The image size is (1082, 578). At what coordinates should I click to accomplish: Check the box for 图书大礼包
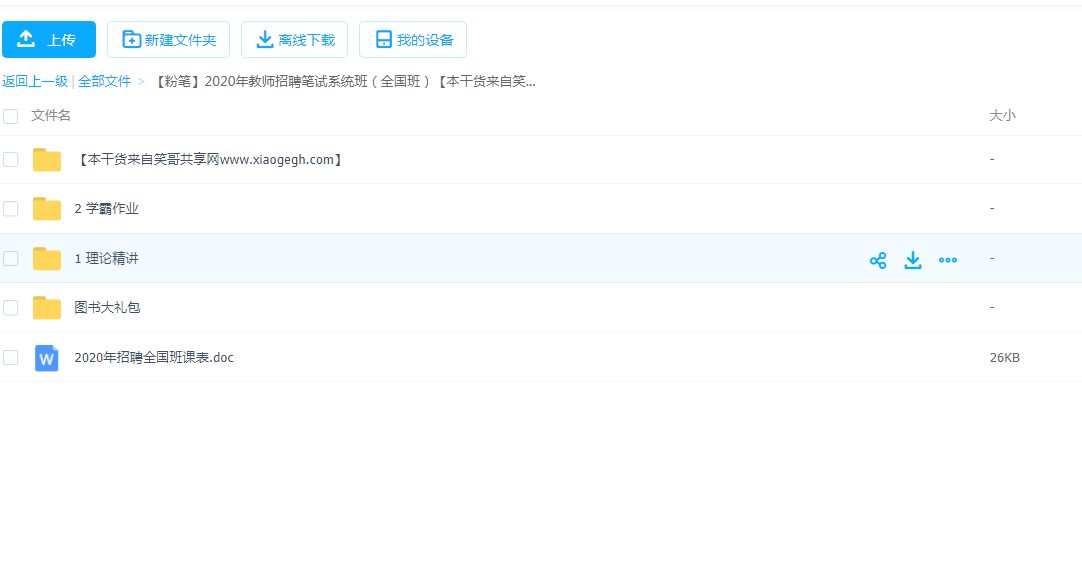[x=10, y=308]
